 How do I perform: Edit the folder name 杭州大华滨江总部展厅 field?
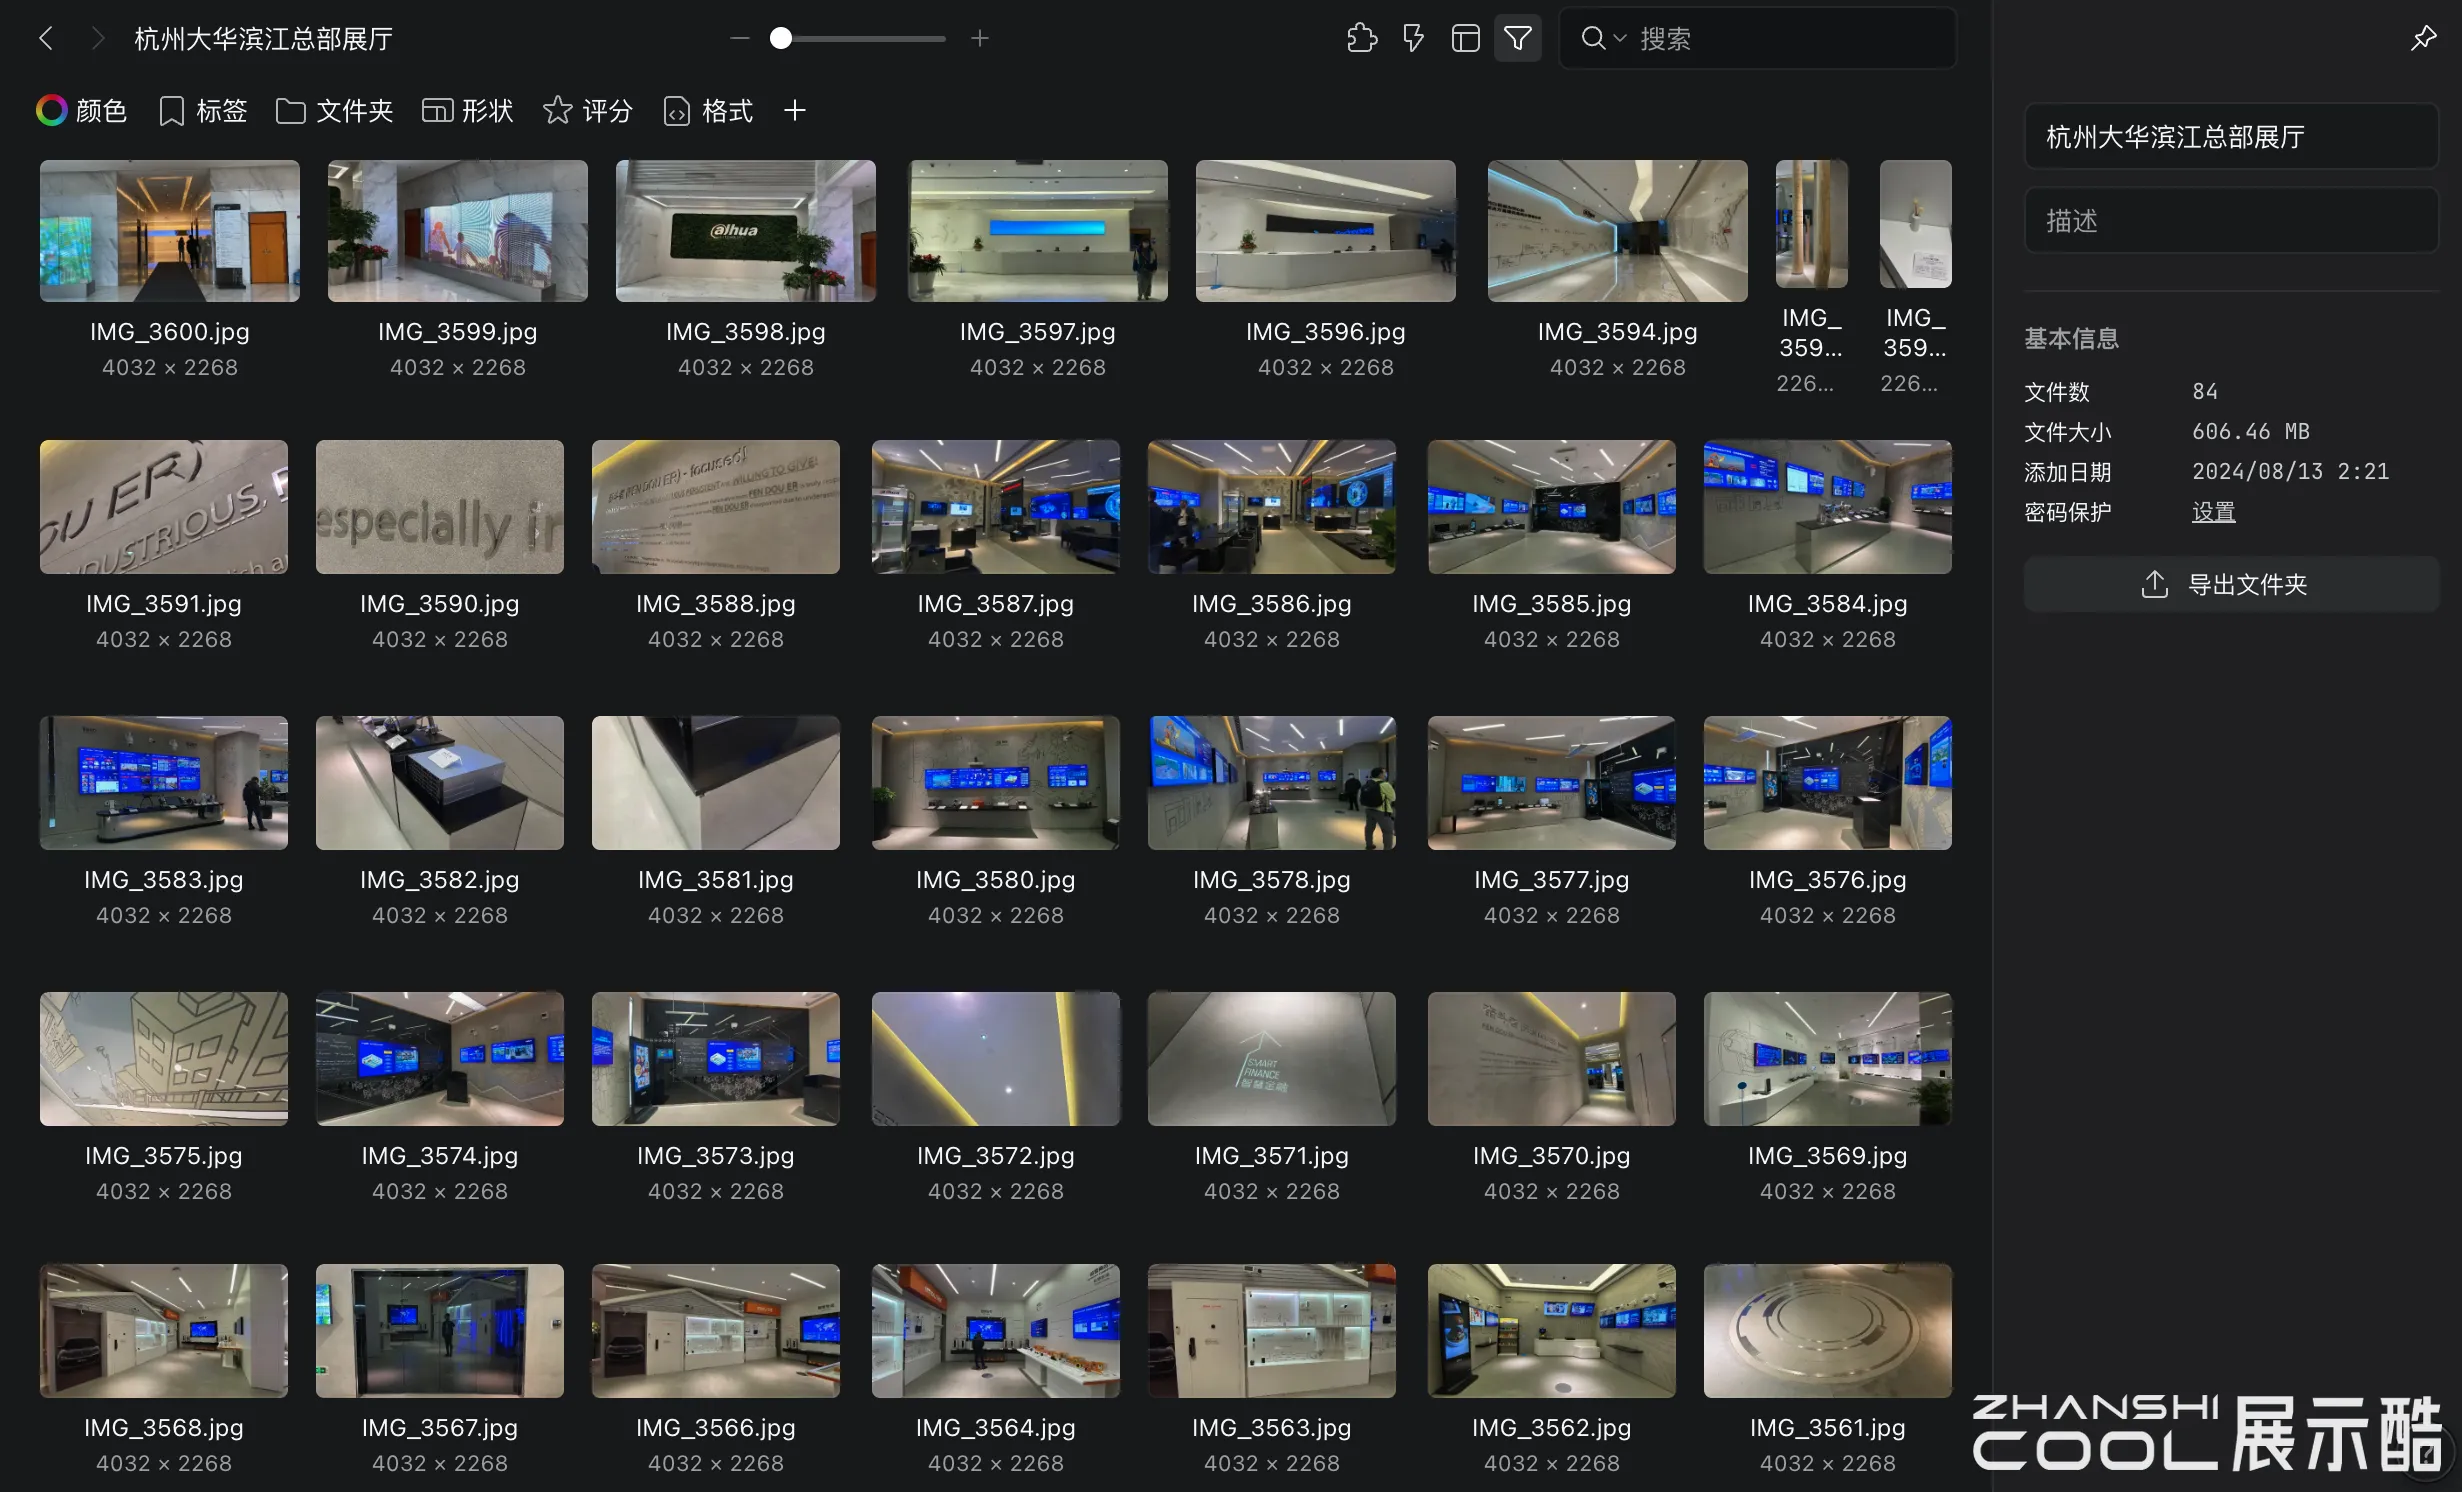point(2231,136)
